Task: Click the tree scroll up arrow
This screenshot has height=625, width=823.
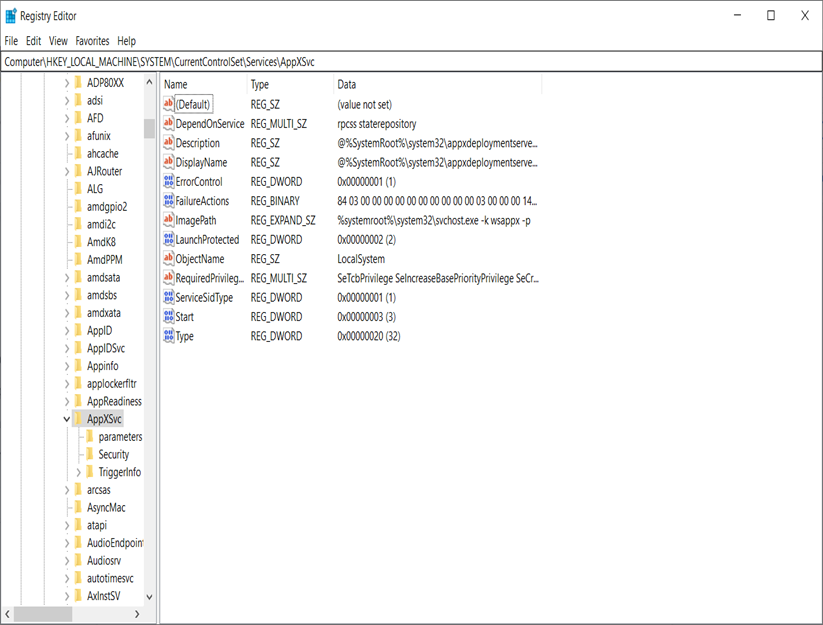Action: (149, 82)
